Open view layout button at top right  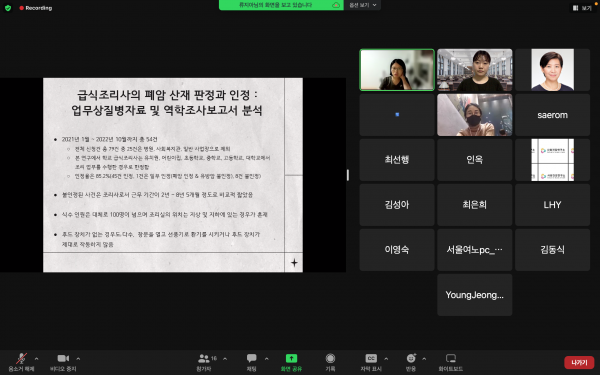tap(582, 8)
